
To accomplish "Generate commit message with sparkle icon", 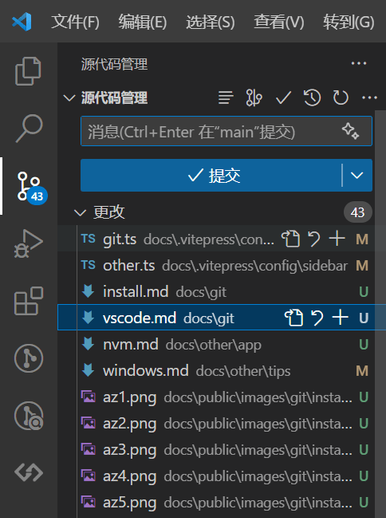I will [x=350, y=131].
